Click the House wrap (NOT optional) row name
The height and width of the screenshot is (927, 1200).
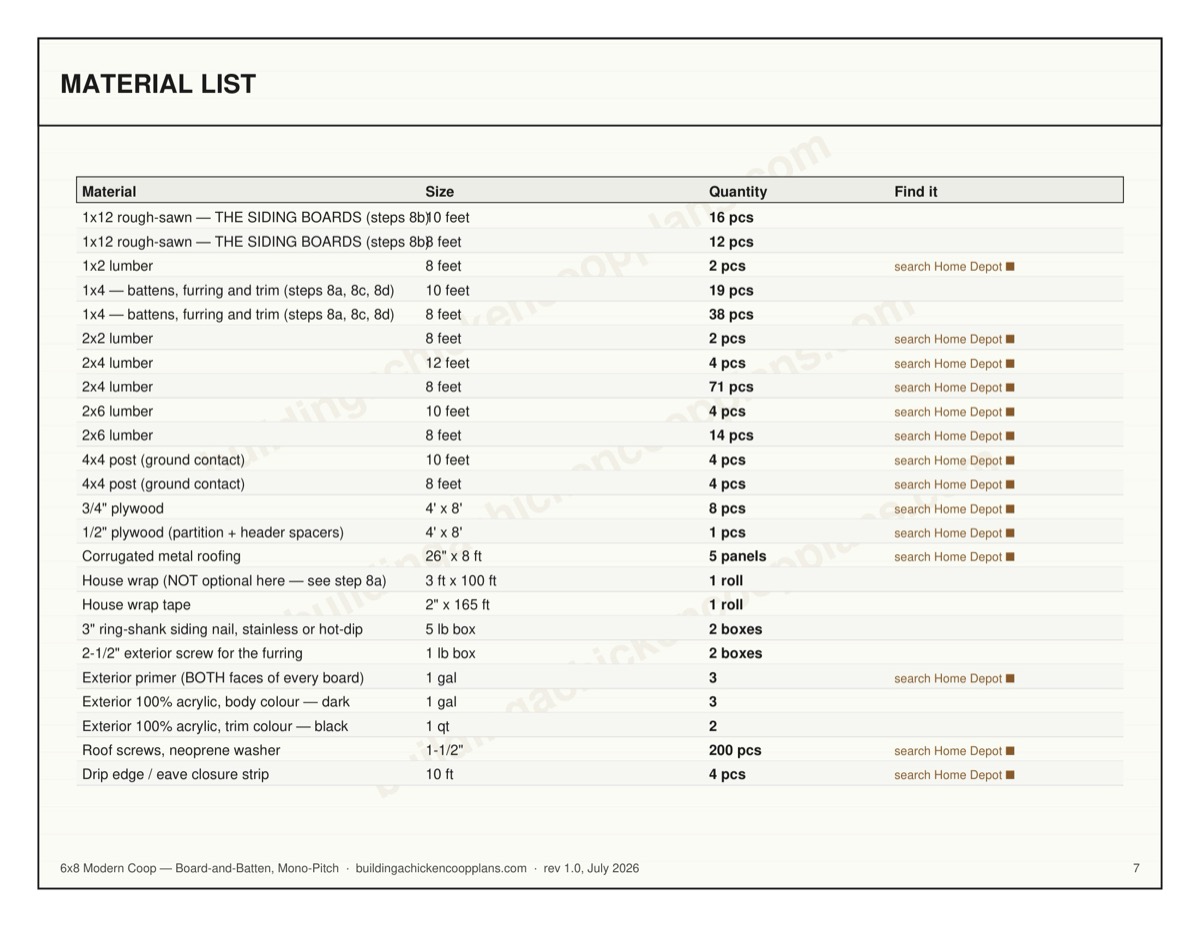click(234, 580)
